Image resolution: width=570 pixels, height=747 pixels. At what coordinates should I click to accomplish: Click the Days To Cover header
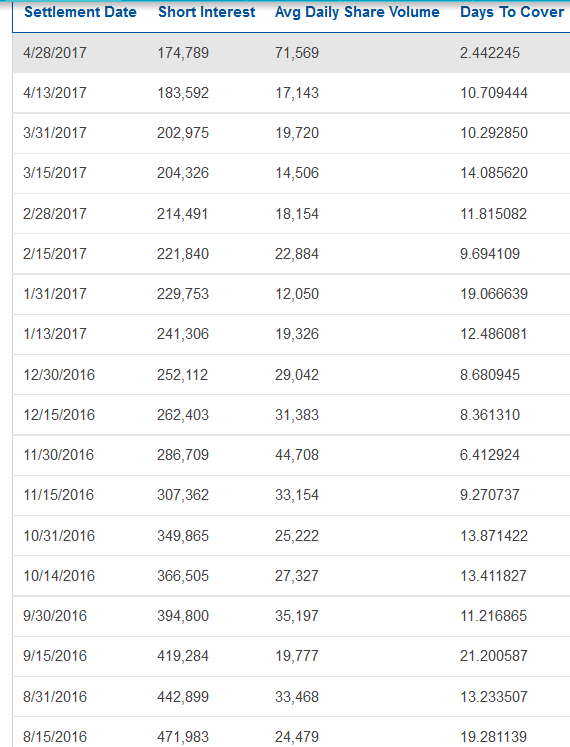[512, 12]
